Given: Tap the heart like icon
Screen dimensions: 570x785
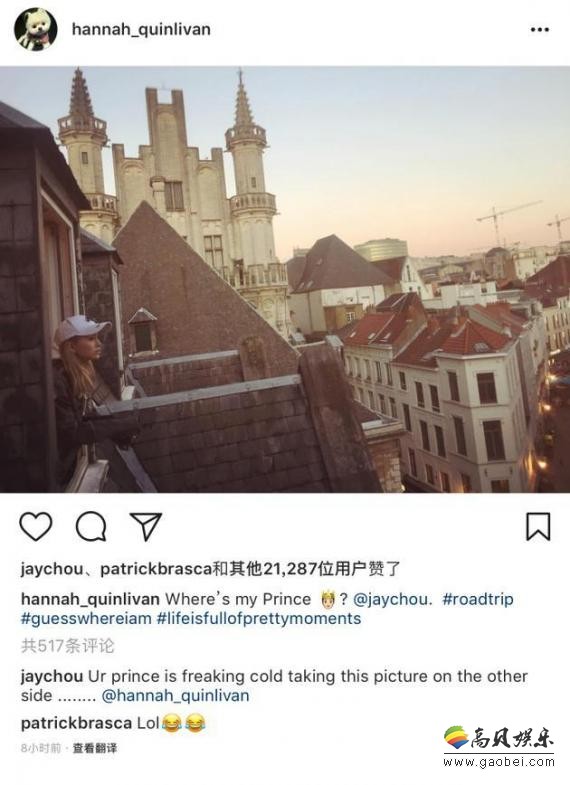Looking at the screenshot, I should coord(36,526).
